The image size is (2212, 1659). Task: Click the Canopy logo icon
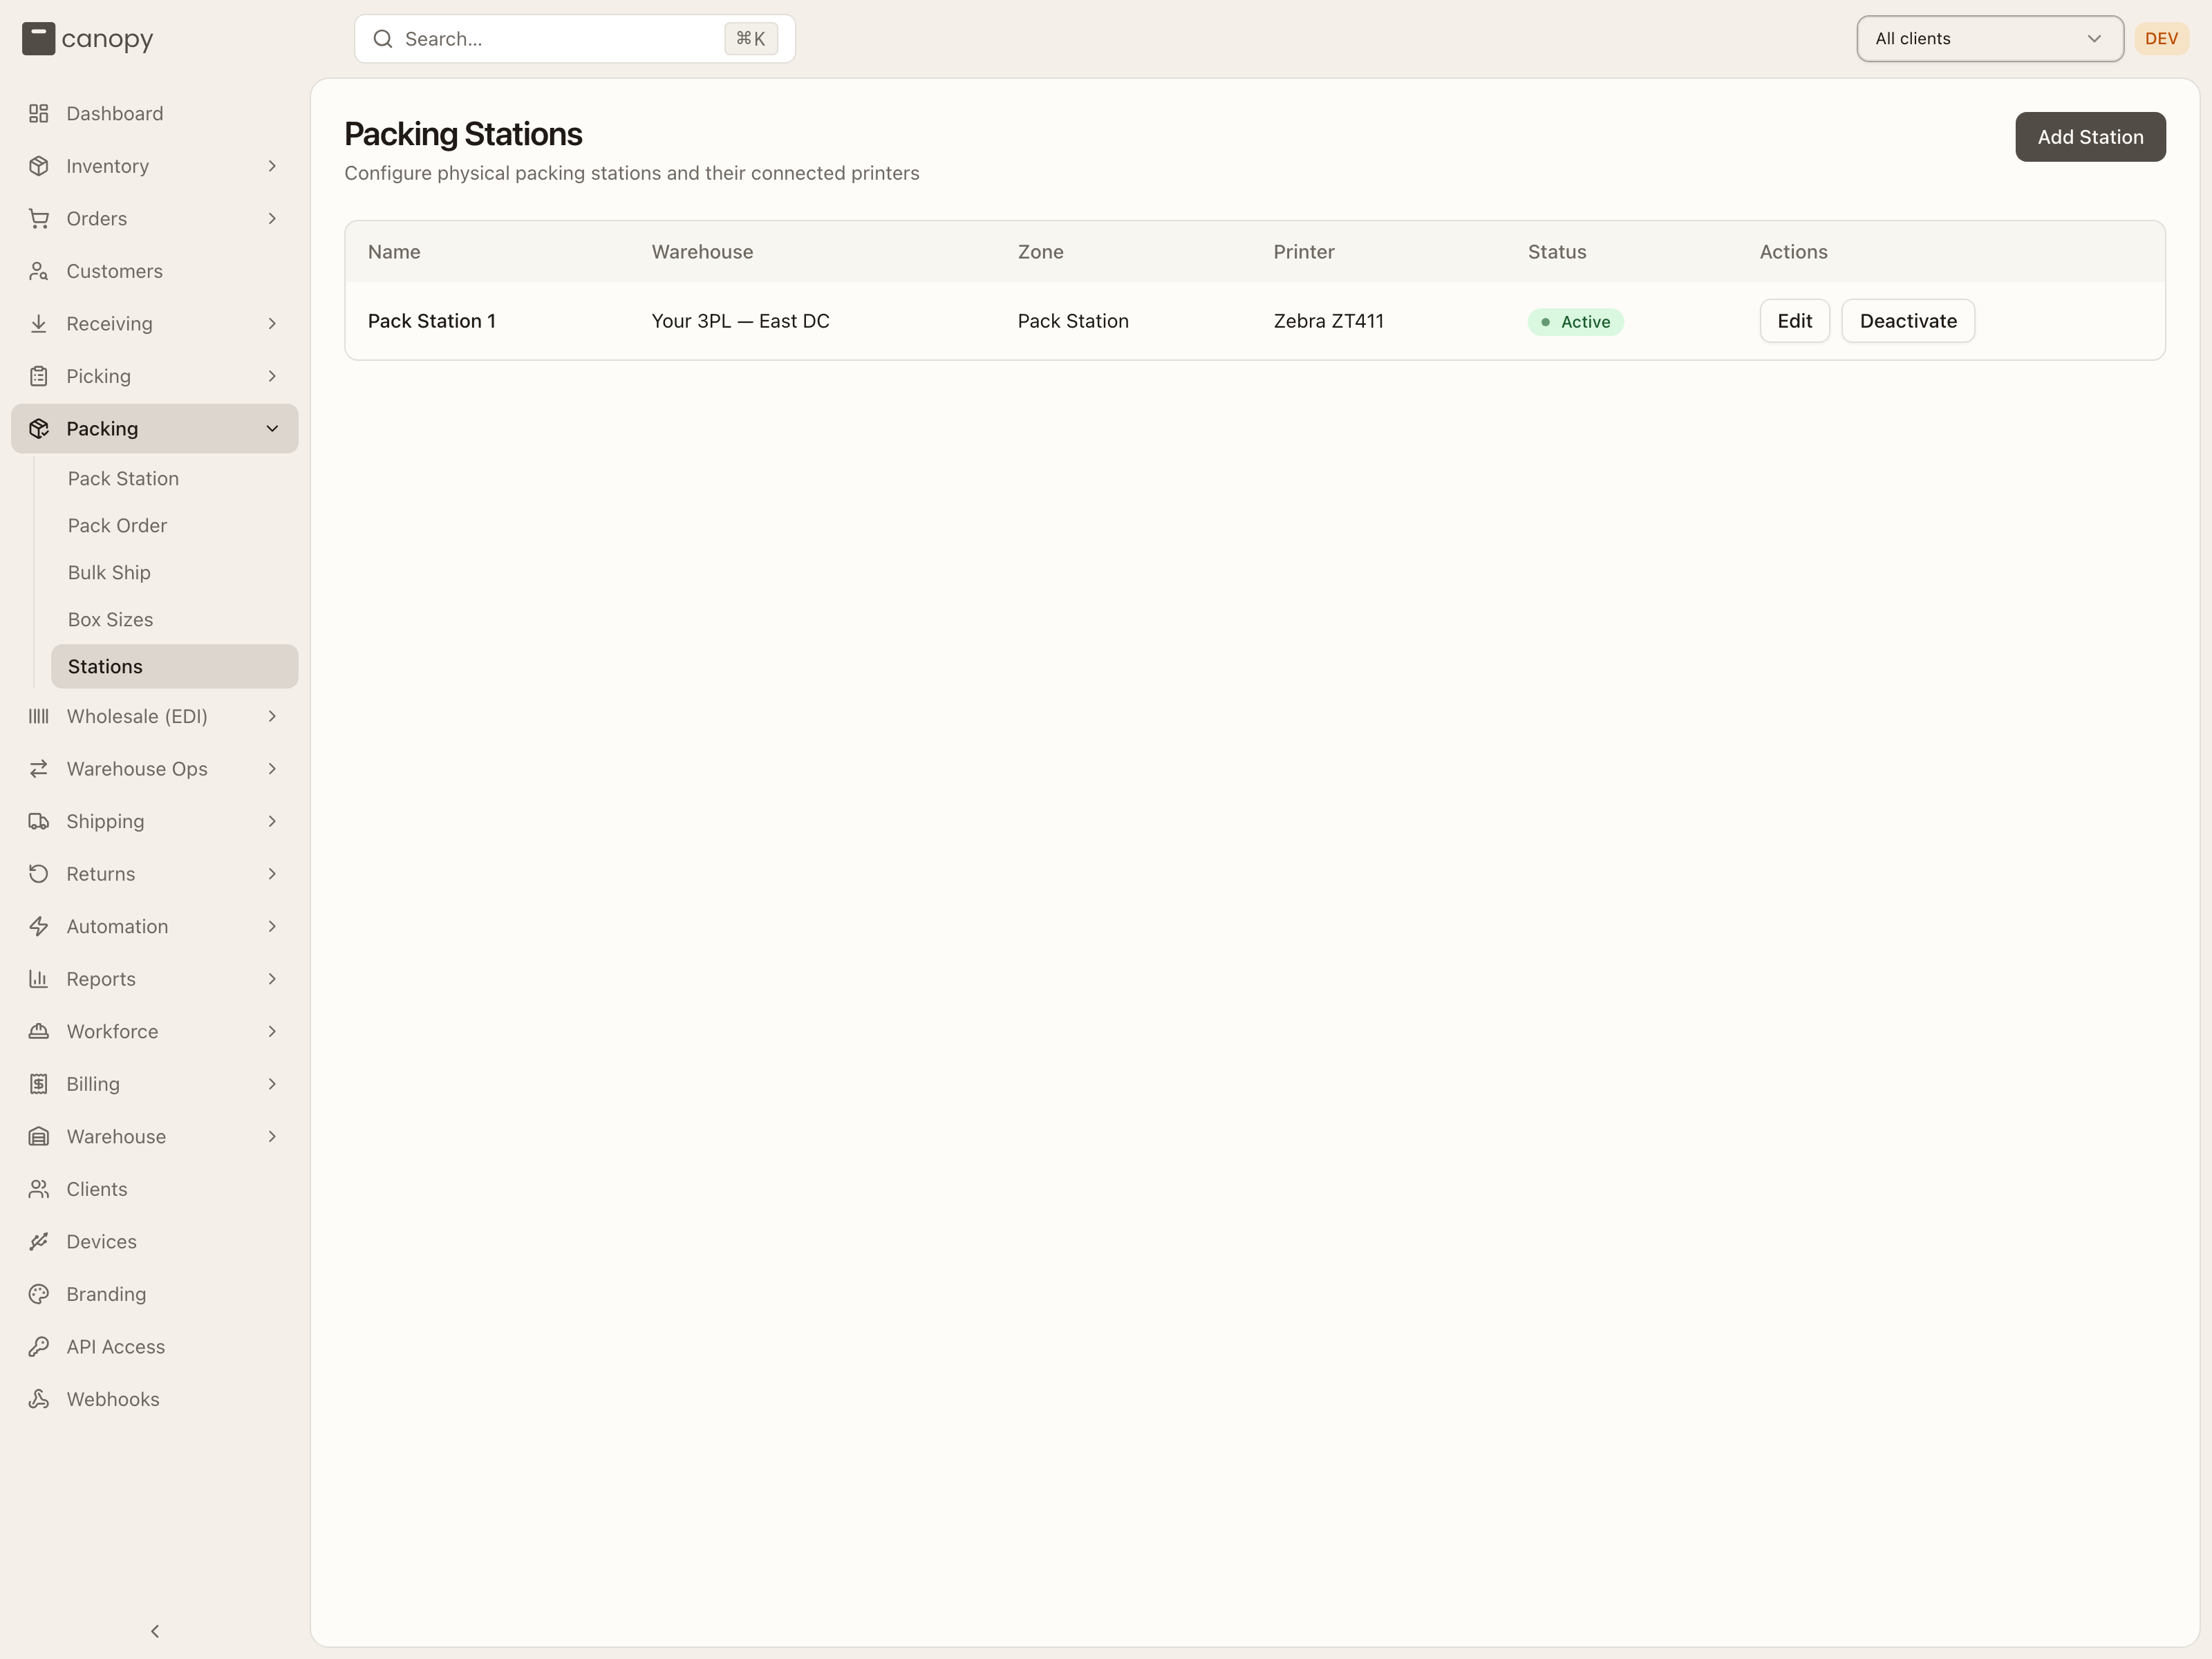(x=38, y=39)
